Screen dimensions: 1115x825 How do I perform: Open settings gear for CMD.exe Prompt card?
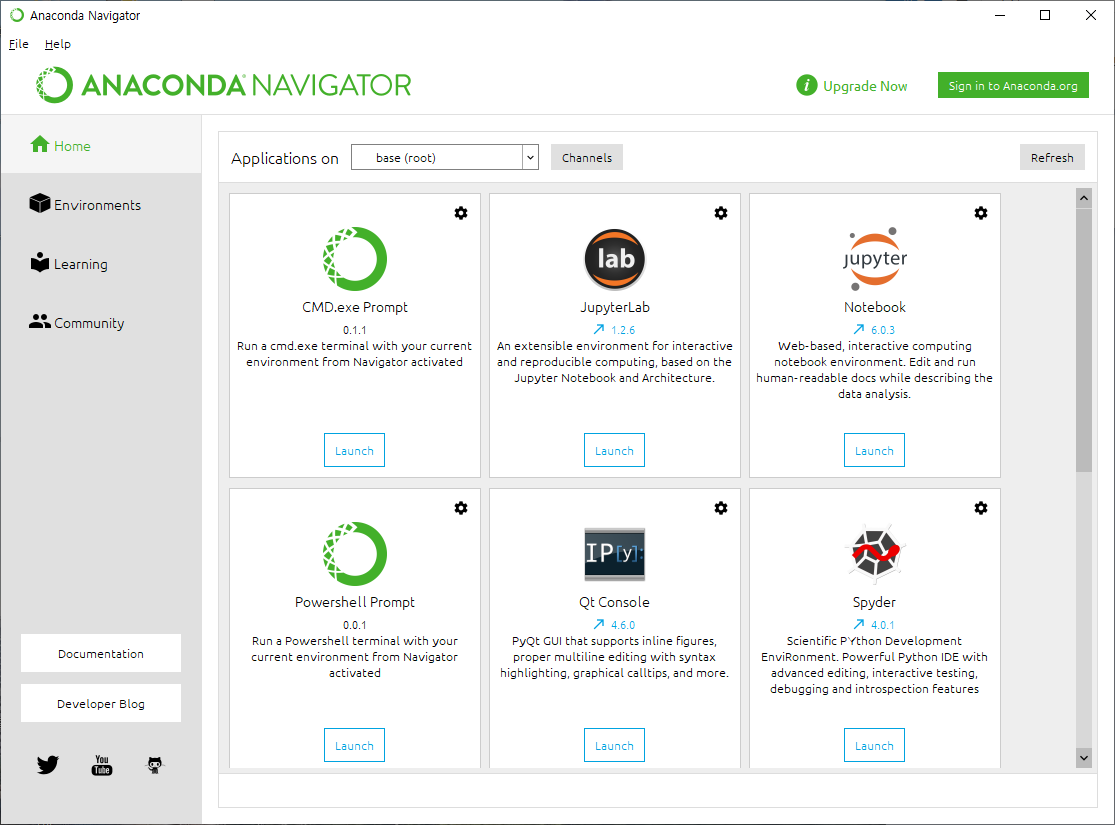pyautogui.click(x=461, y=213)
